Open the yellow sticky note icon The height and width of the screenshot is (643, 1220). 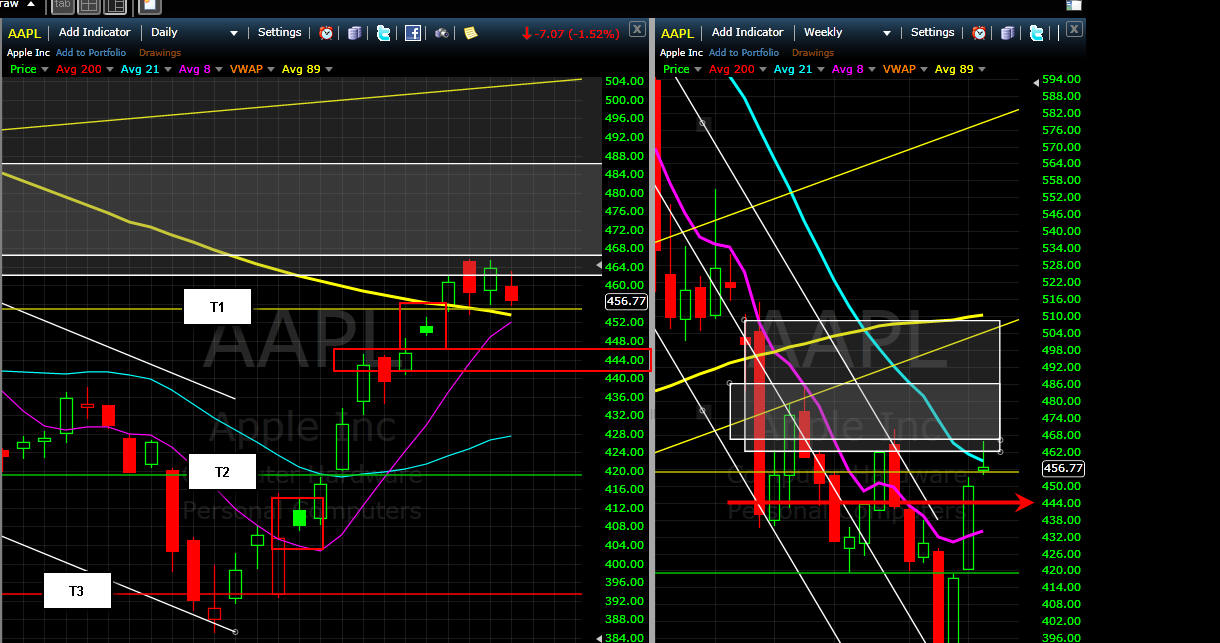click(470, 33)
